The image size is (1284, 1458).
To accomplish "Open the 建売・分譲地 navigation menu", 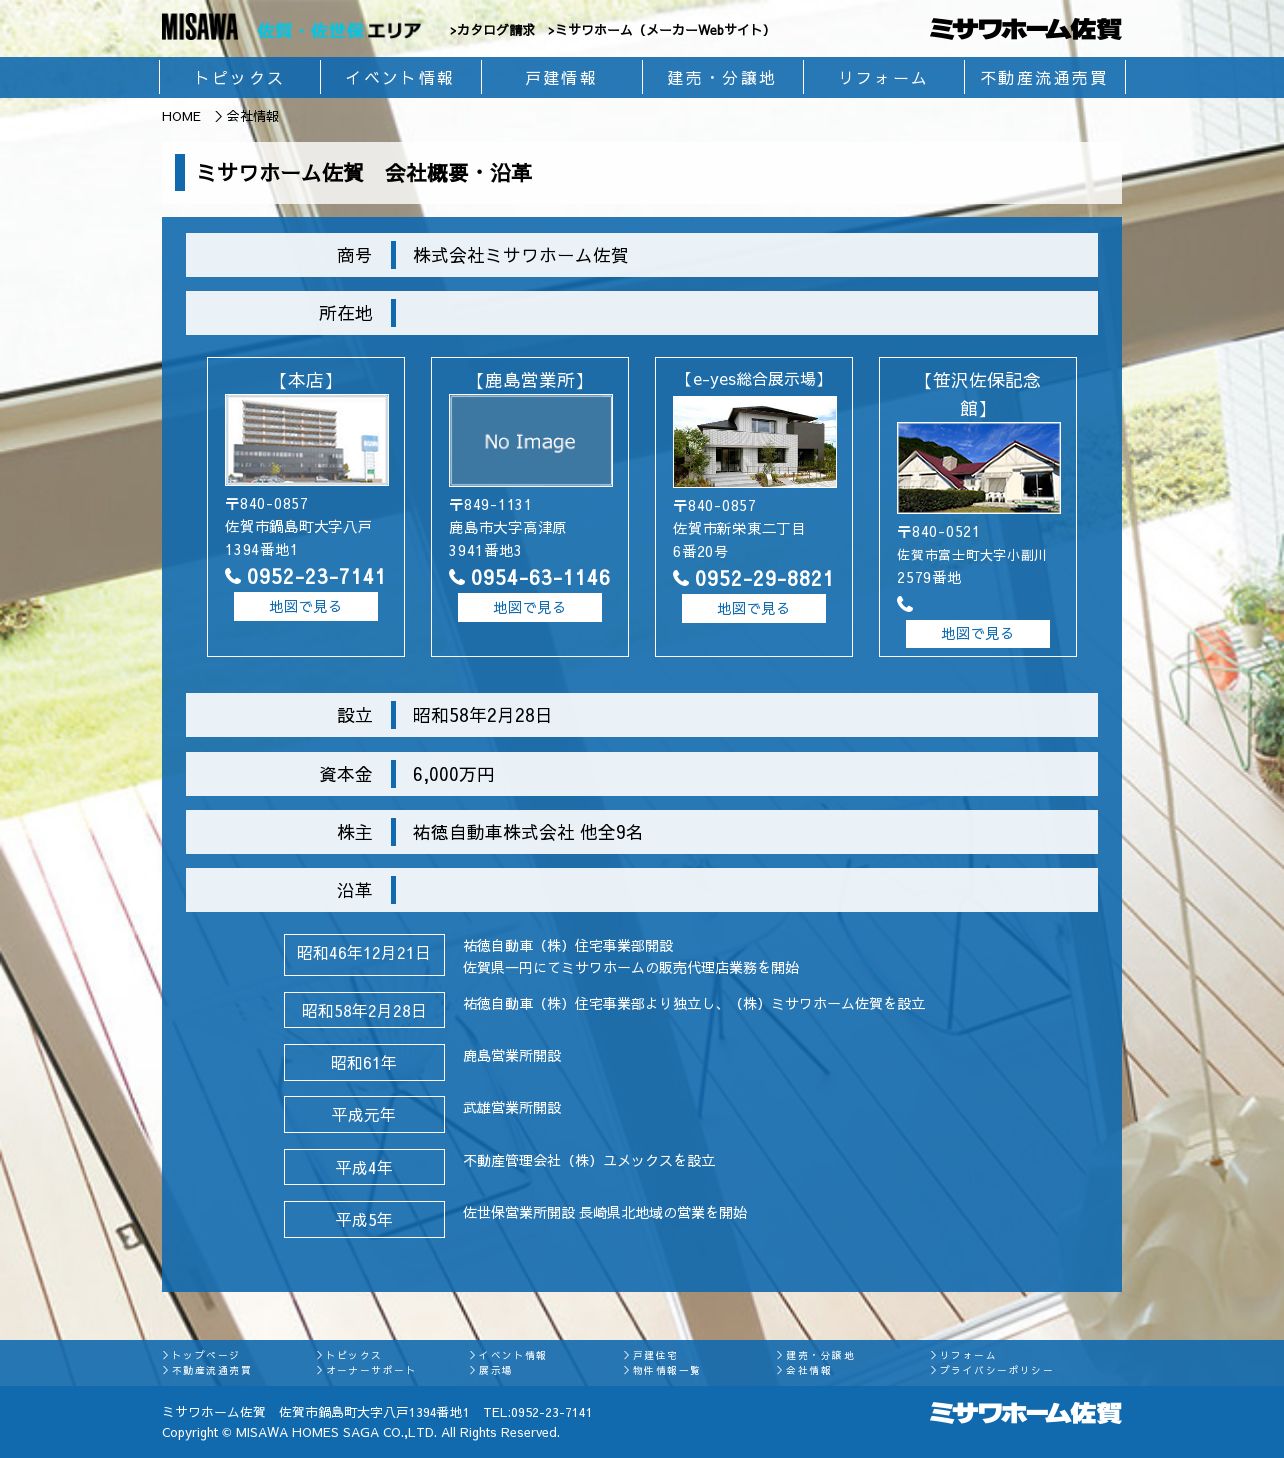I will point(723,78).
